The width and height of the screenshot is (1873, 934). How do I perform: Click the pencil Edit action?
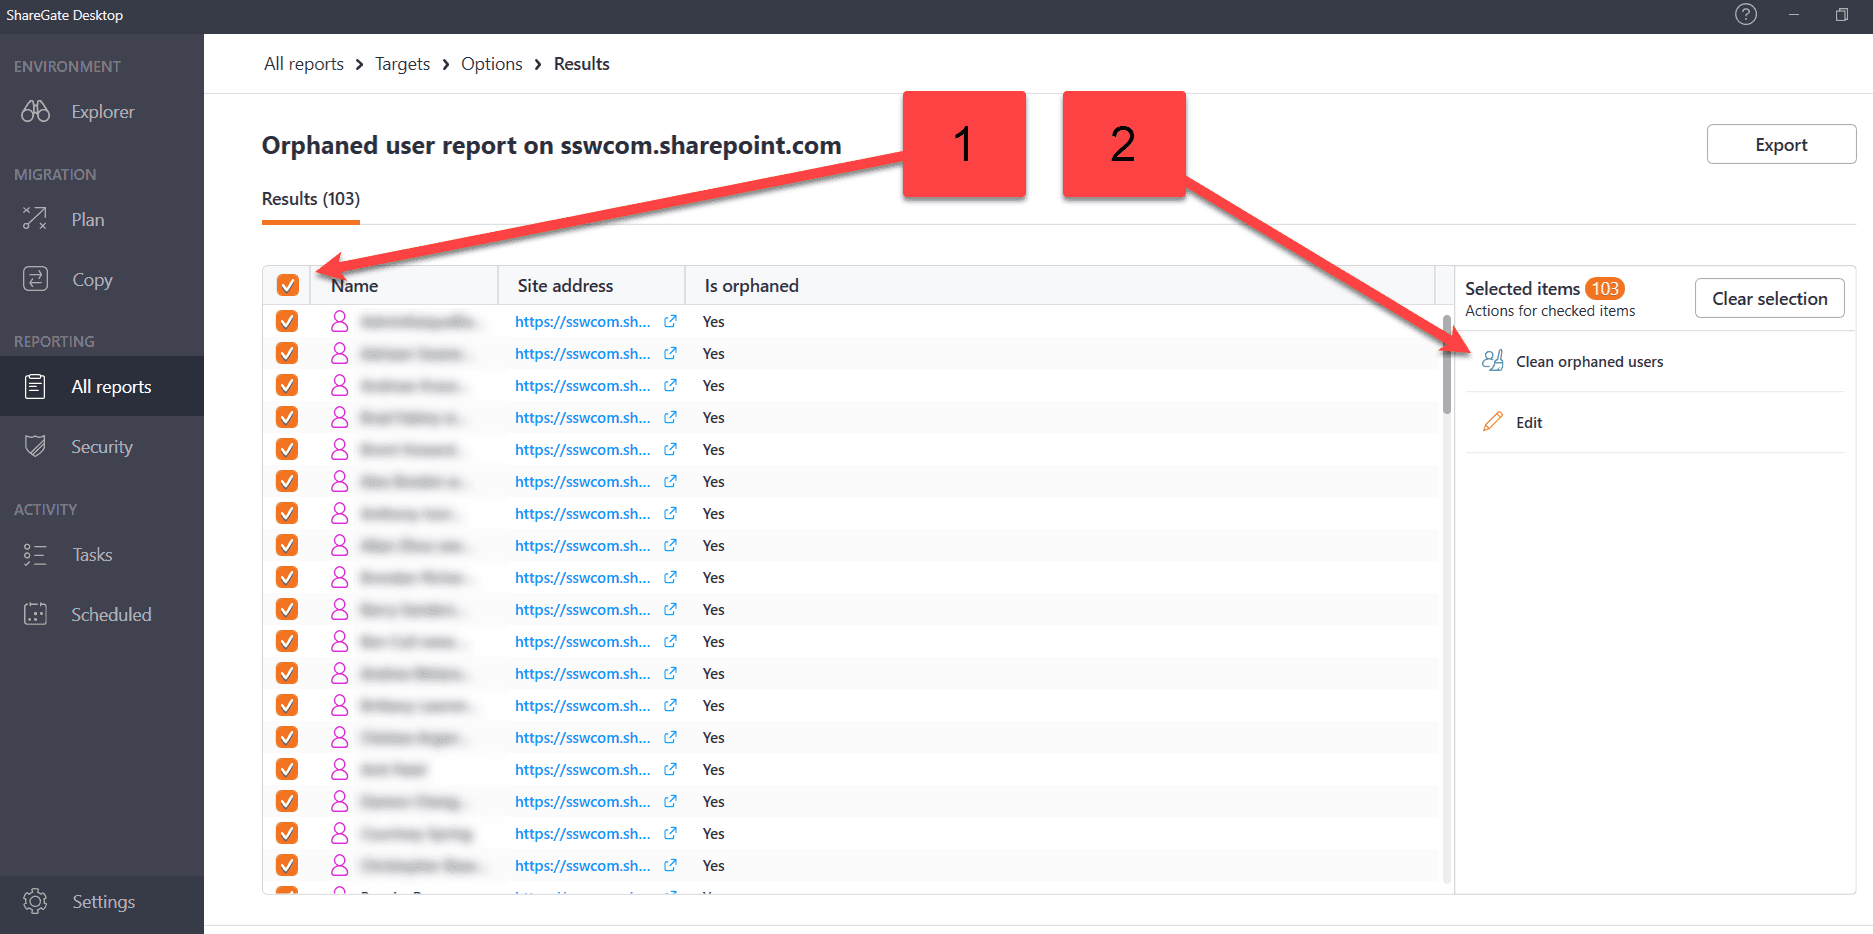1493,422
